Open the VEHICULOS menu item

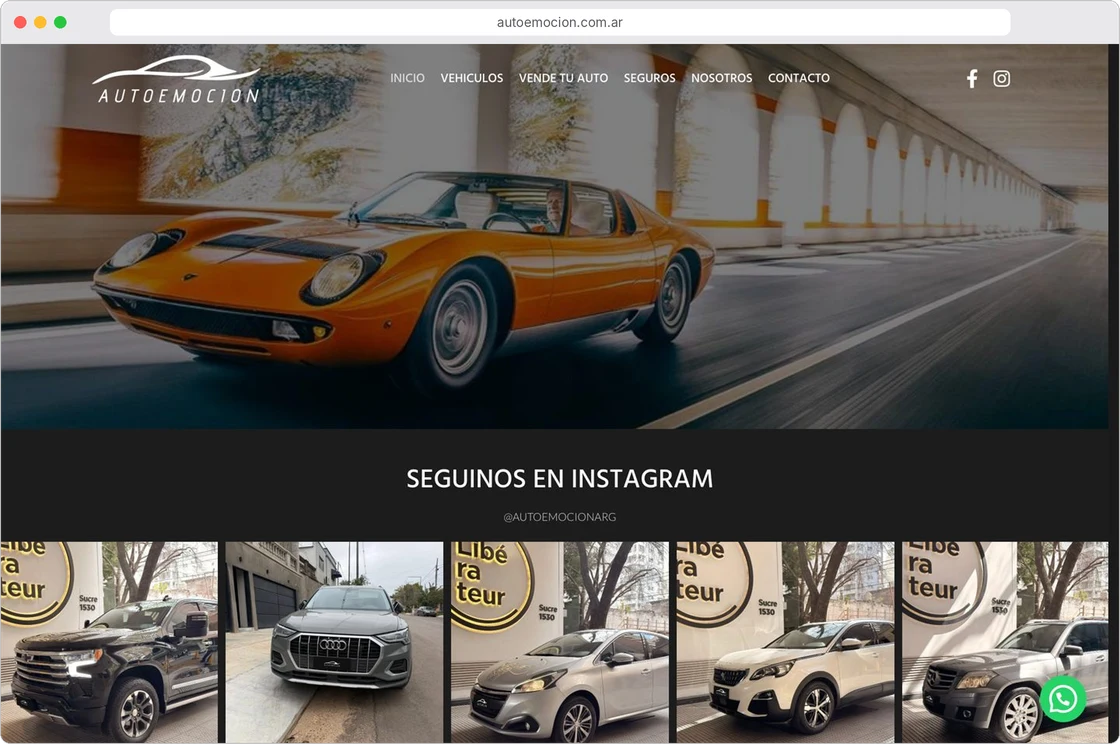point(471,78)
